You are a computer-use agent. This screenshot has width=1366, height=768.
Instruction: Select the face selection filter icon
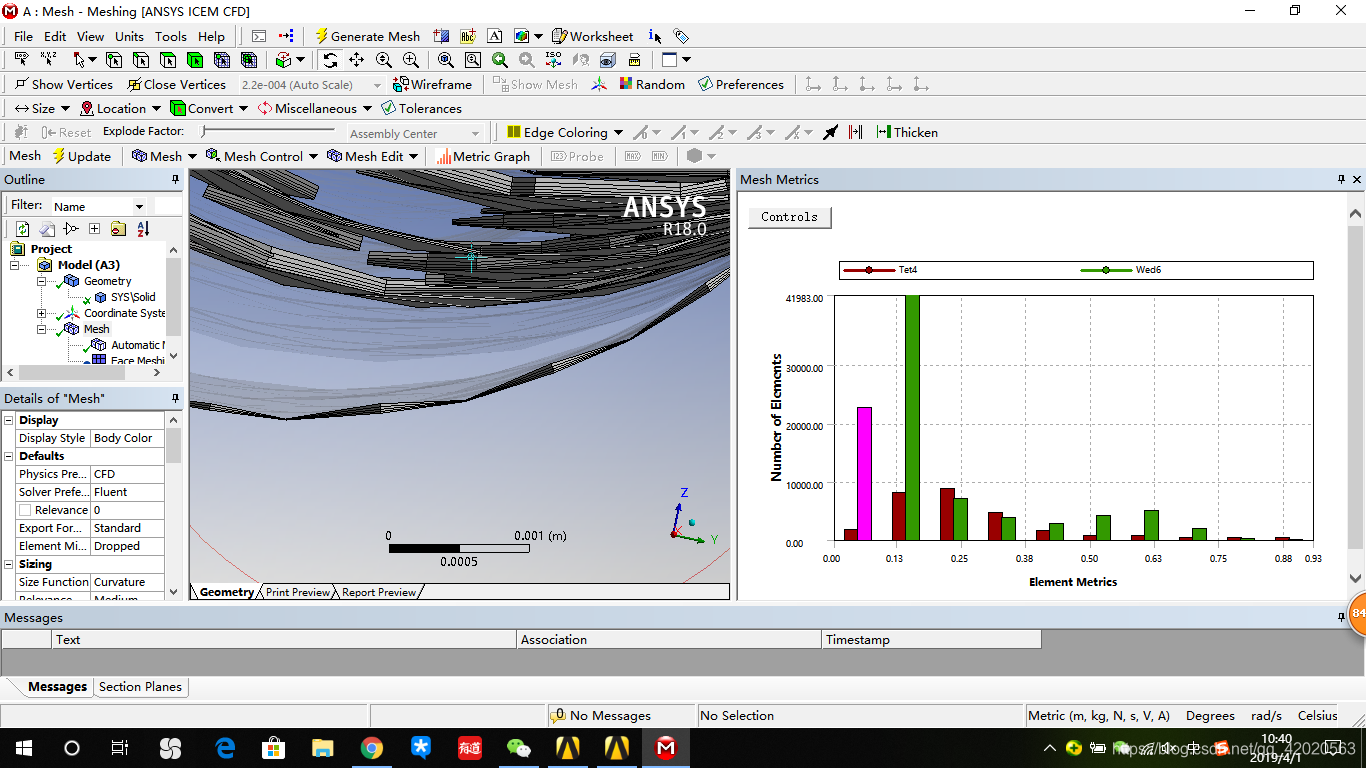click(168, 60)
